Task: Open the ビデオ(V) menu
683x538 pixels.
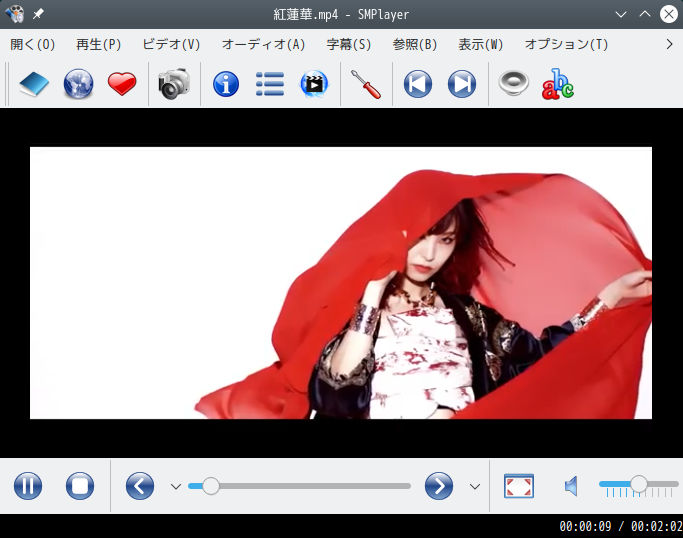Action: (x=171, y=44)
